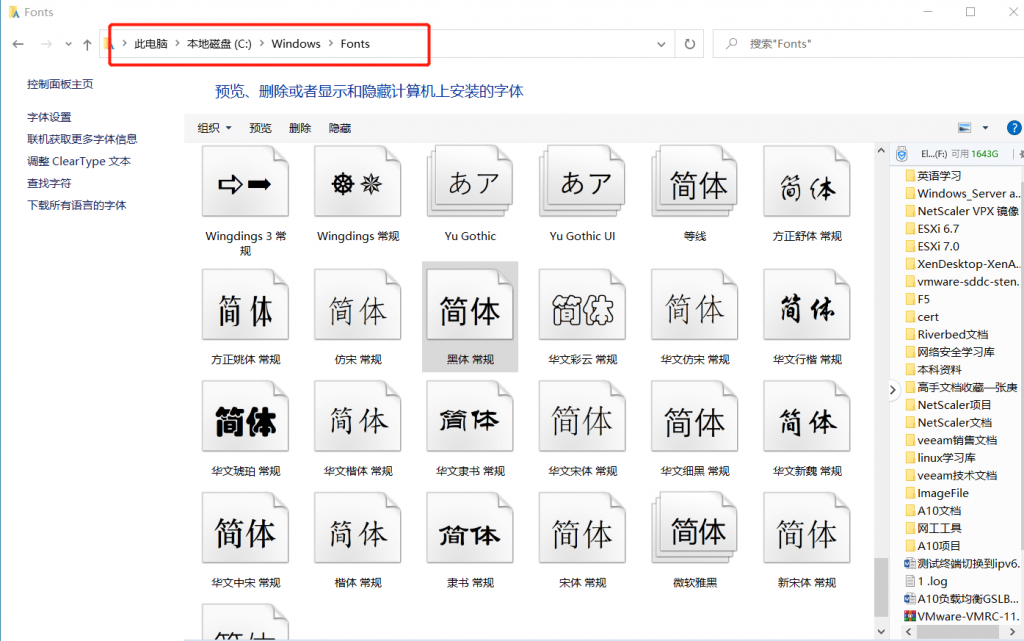The image size is (1024, 641).
Task: Select the 黑体 常规 font icon
Action: pos(470,305)
